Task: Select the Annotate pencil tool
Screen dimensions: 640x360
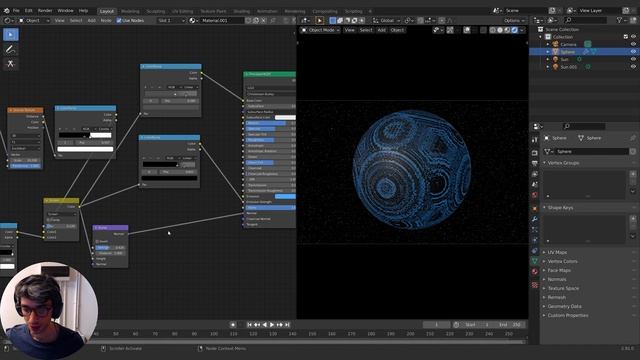Action: point(11,49)
